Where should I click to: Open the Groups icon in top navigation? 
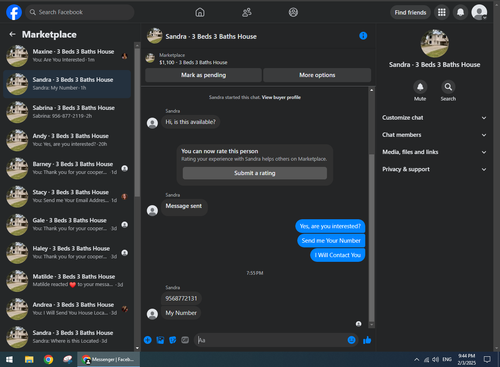click(293, 12)
